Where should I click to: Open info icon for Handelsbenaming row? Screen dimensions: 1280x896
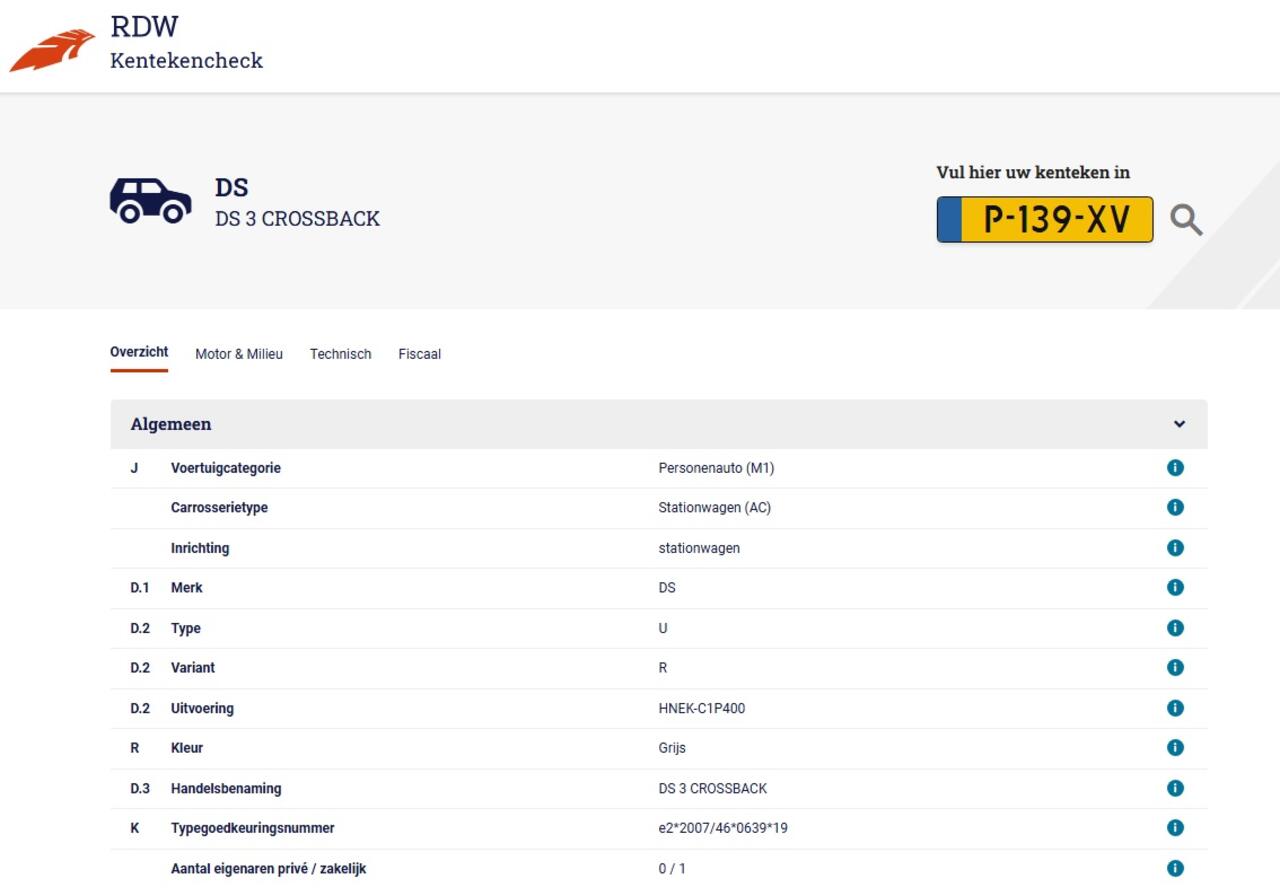tap(1175, 788)
